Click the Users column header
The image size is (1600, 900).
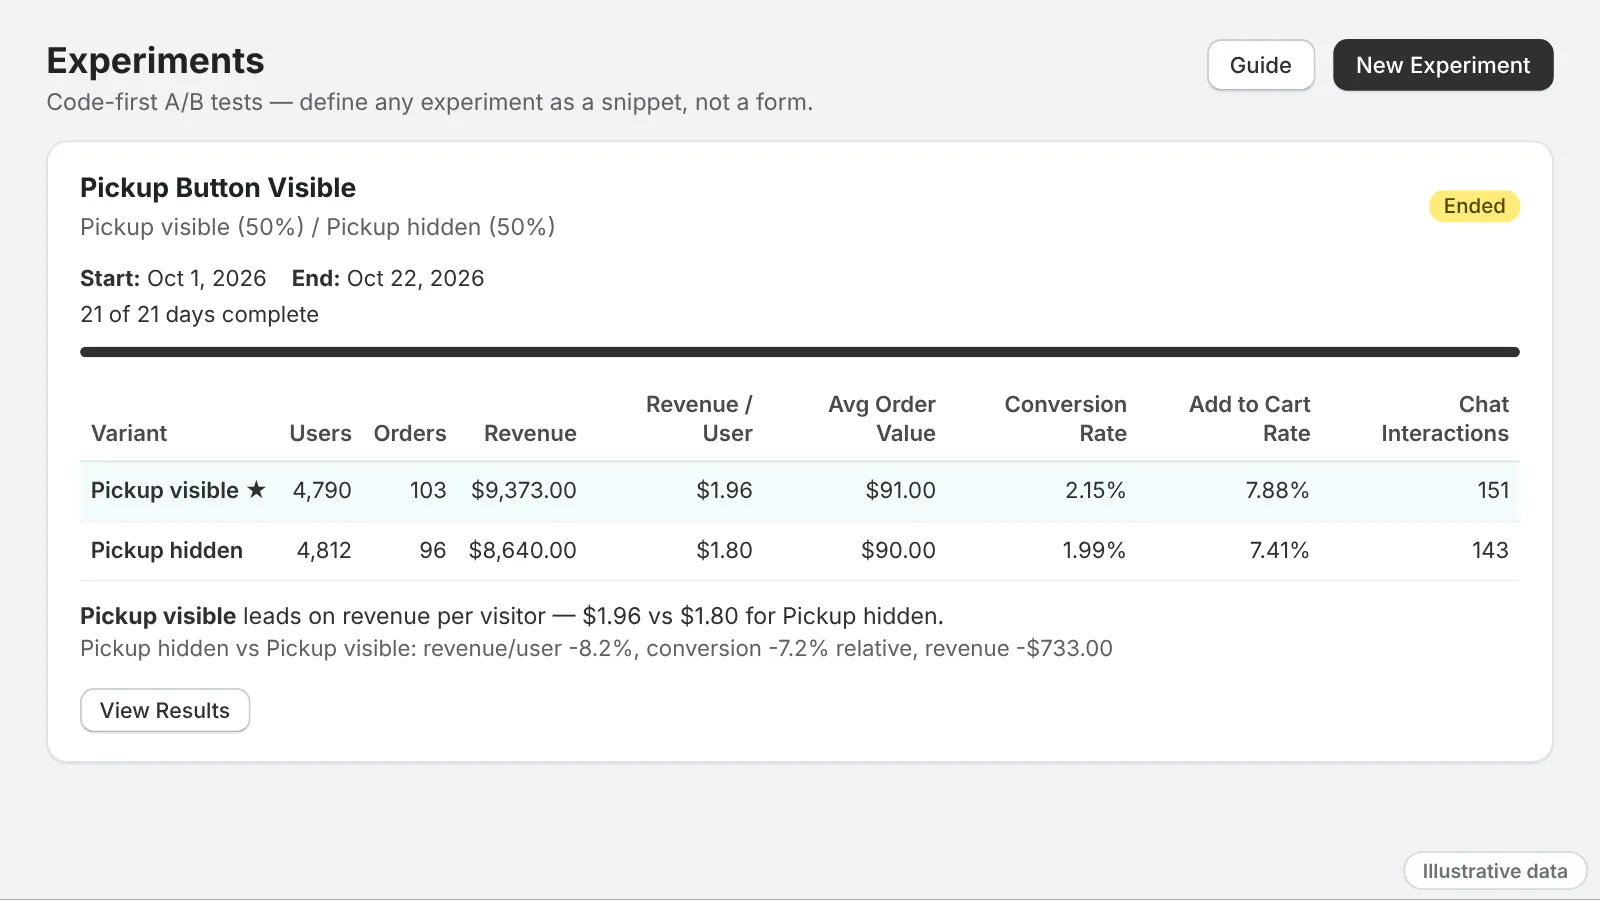pos(320,433)
